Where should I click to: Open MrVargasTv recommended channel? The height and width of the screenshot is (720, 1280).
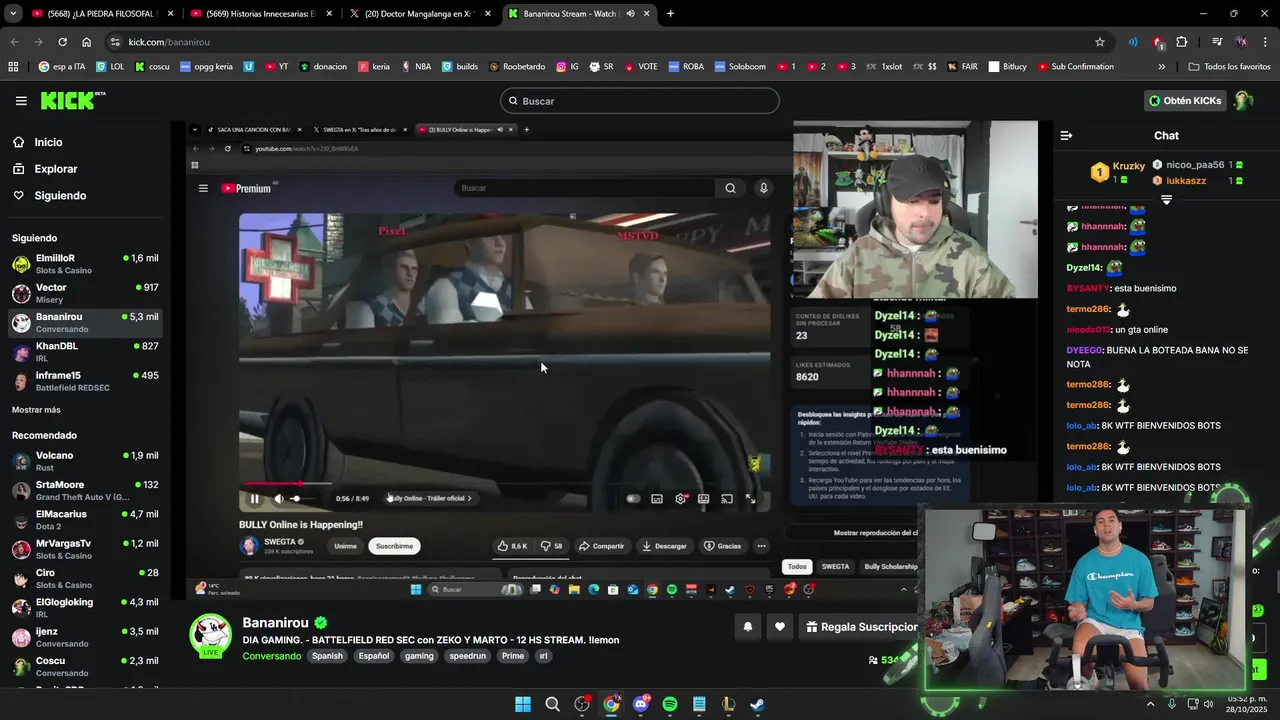point(85,549)
